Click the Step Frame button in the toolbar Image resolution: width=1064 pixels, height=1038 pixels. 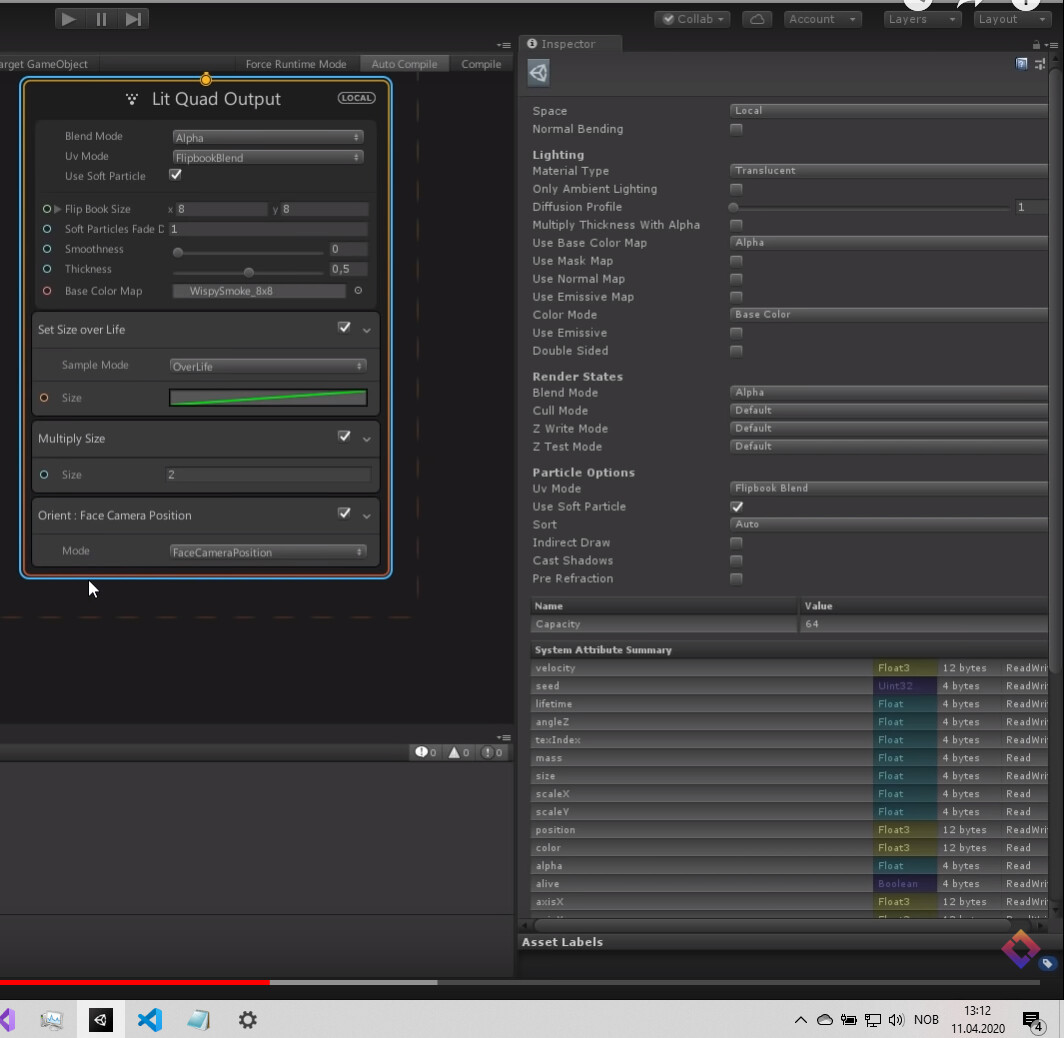[x=133, y=18]
